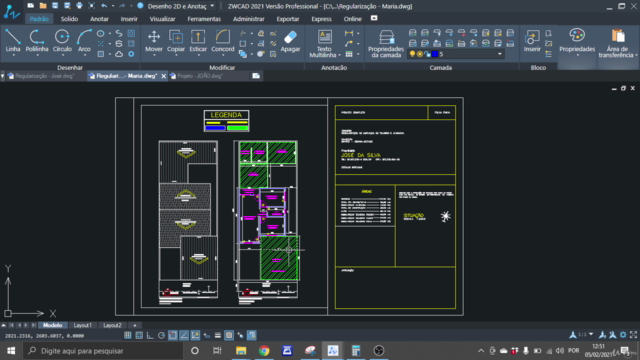Activate the Concord (fillet) tool
Screen dimensions: 640x360
tap(222, 40)
